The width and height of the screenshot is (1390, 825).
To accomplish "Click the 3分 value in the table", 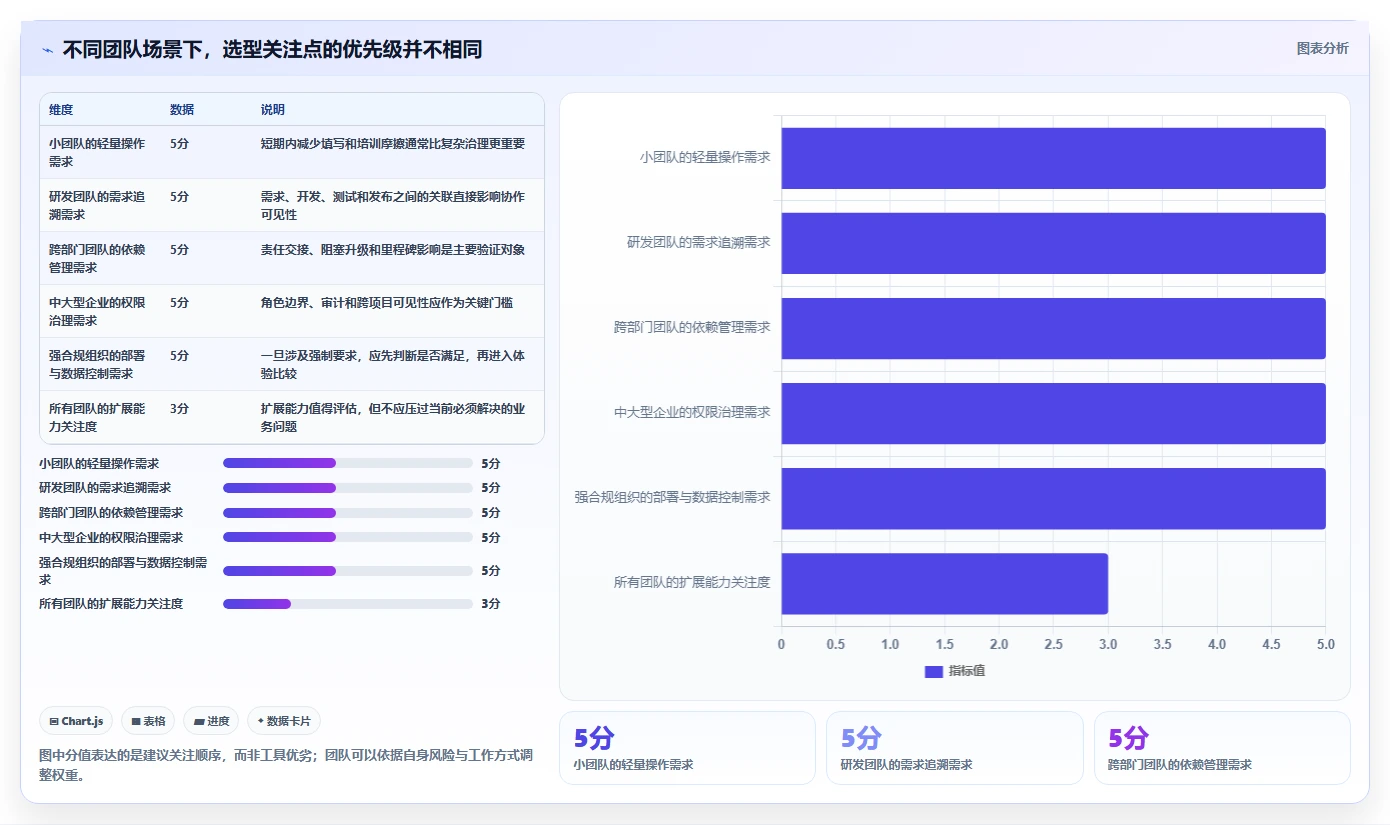I will [x=179, y=408].
